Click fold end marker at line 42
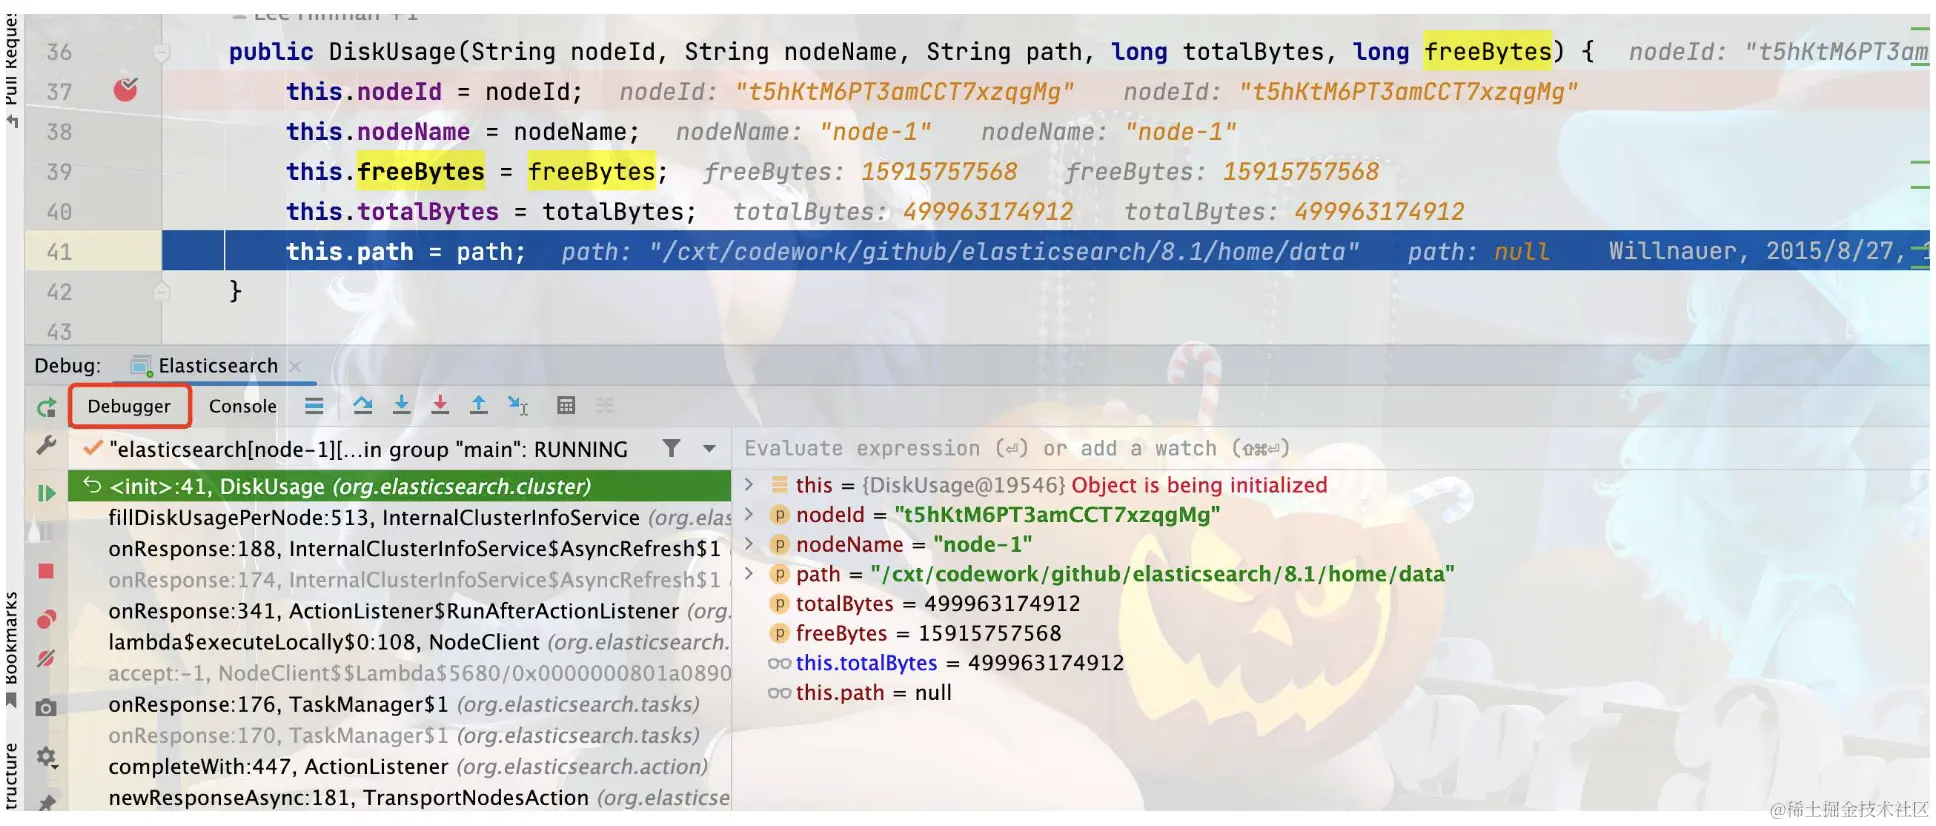This screenshot has width=1936, height=826. coord(161,292)
